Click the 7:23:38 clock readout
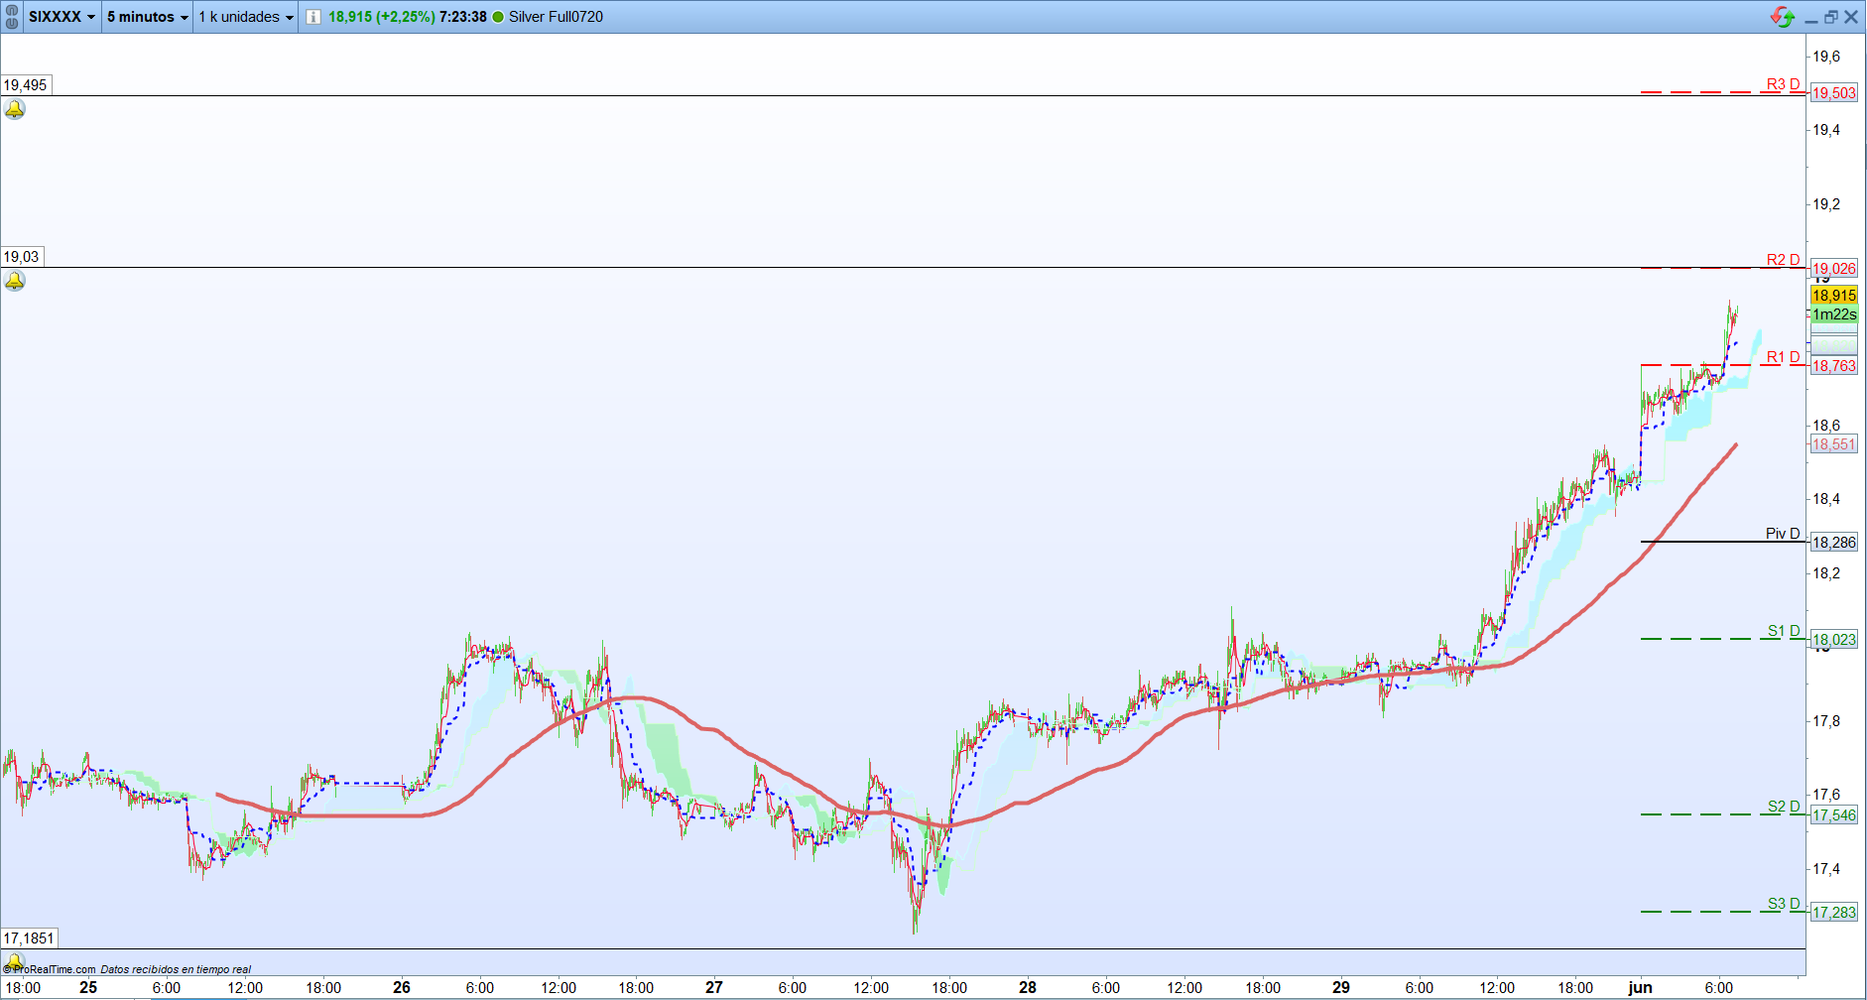 point(463,17)
